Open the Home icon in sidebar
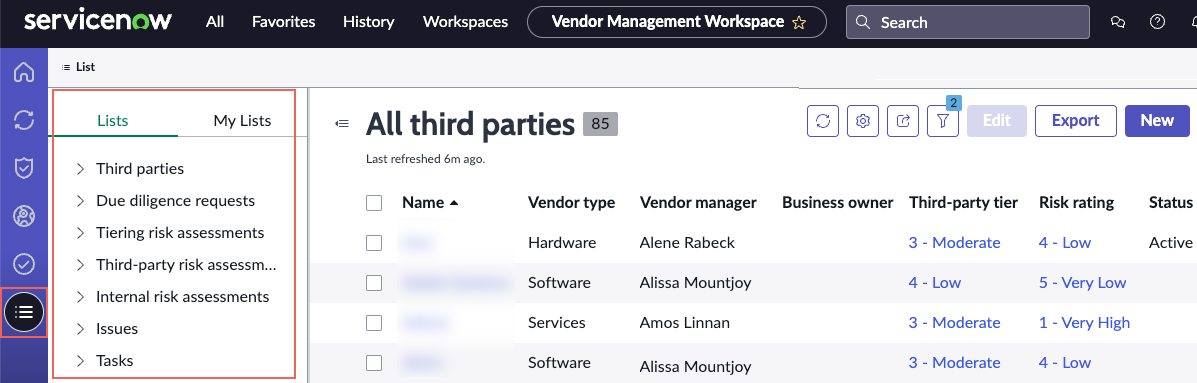The width and height of the screenshot is (1197, 383). point(24,72)
